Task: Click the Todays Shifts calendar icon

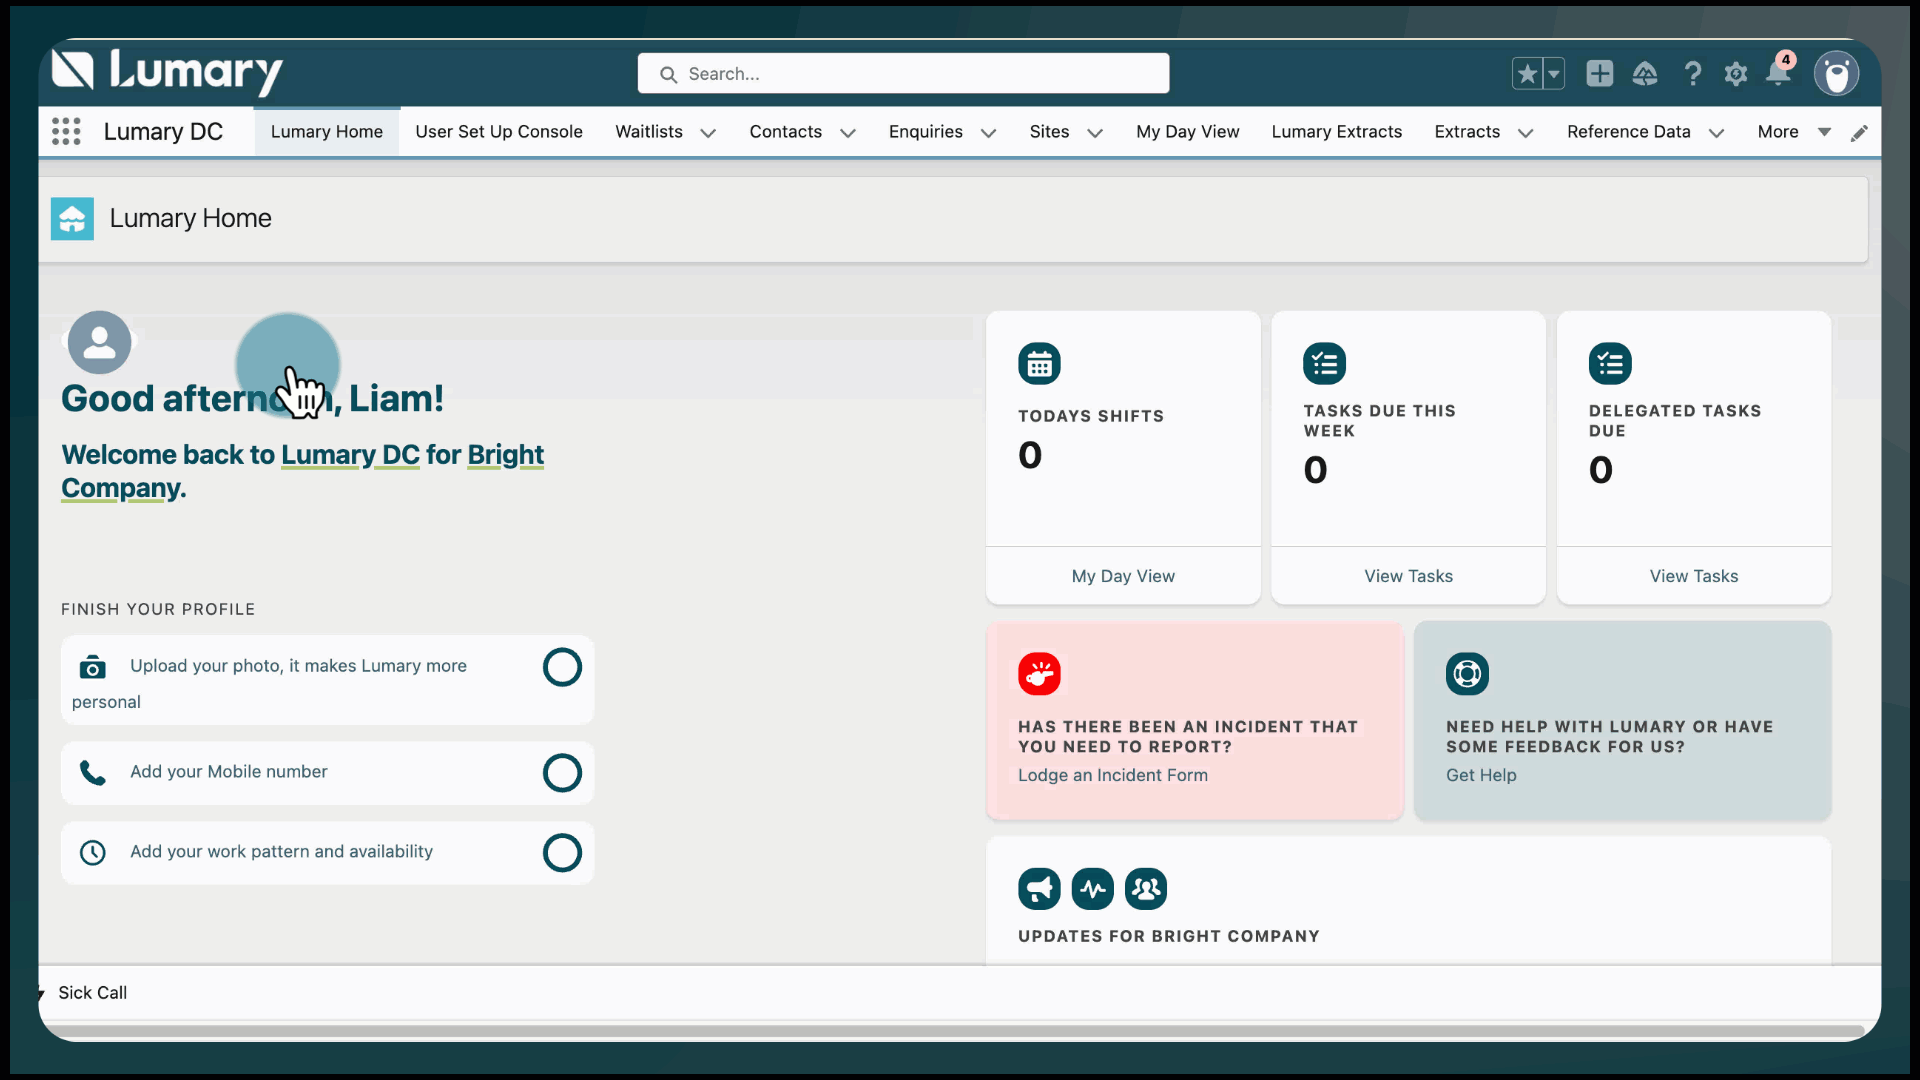Action: pos(1039,364)
